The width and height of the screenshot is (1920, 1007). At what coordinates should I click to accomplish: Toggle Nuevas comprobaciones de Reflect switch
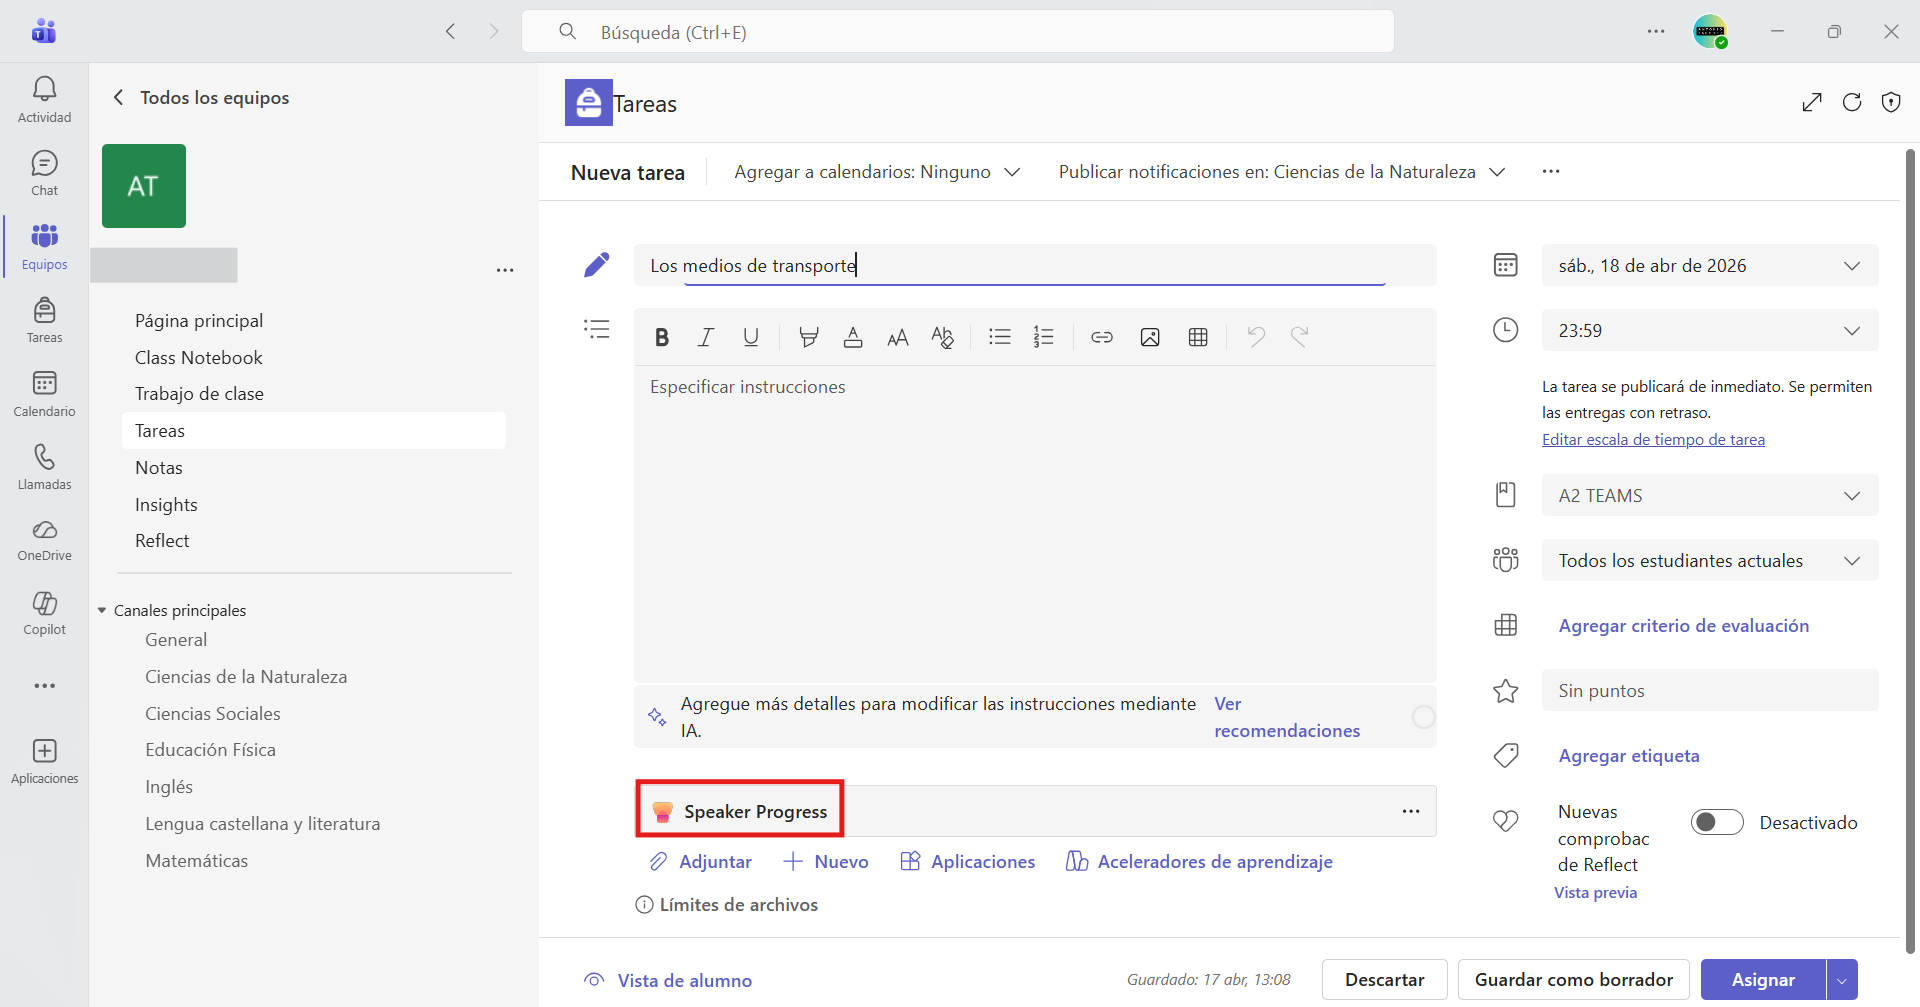tap(1717, 822)
